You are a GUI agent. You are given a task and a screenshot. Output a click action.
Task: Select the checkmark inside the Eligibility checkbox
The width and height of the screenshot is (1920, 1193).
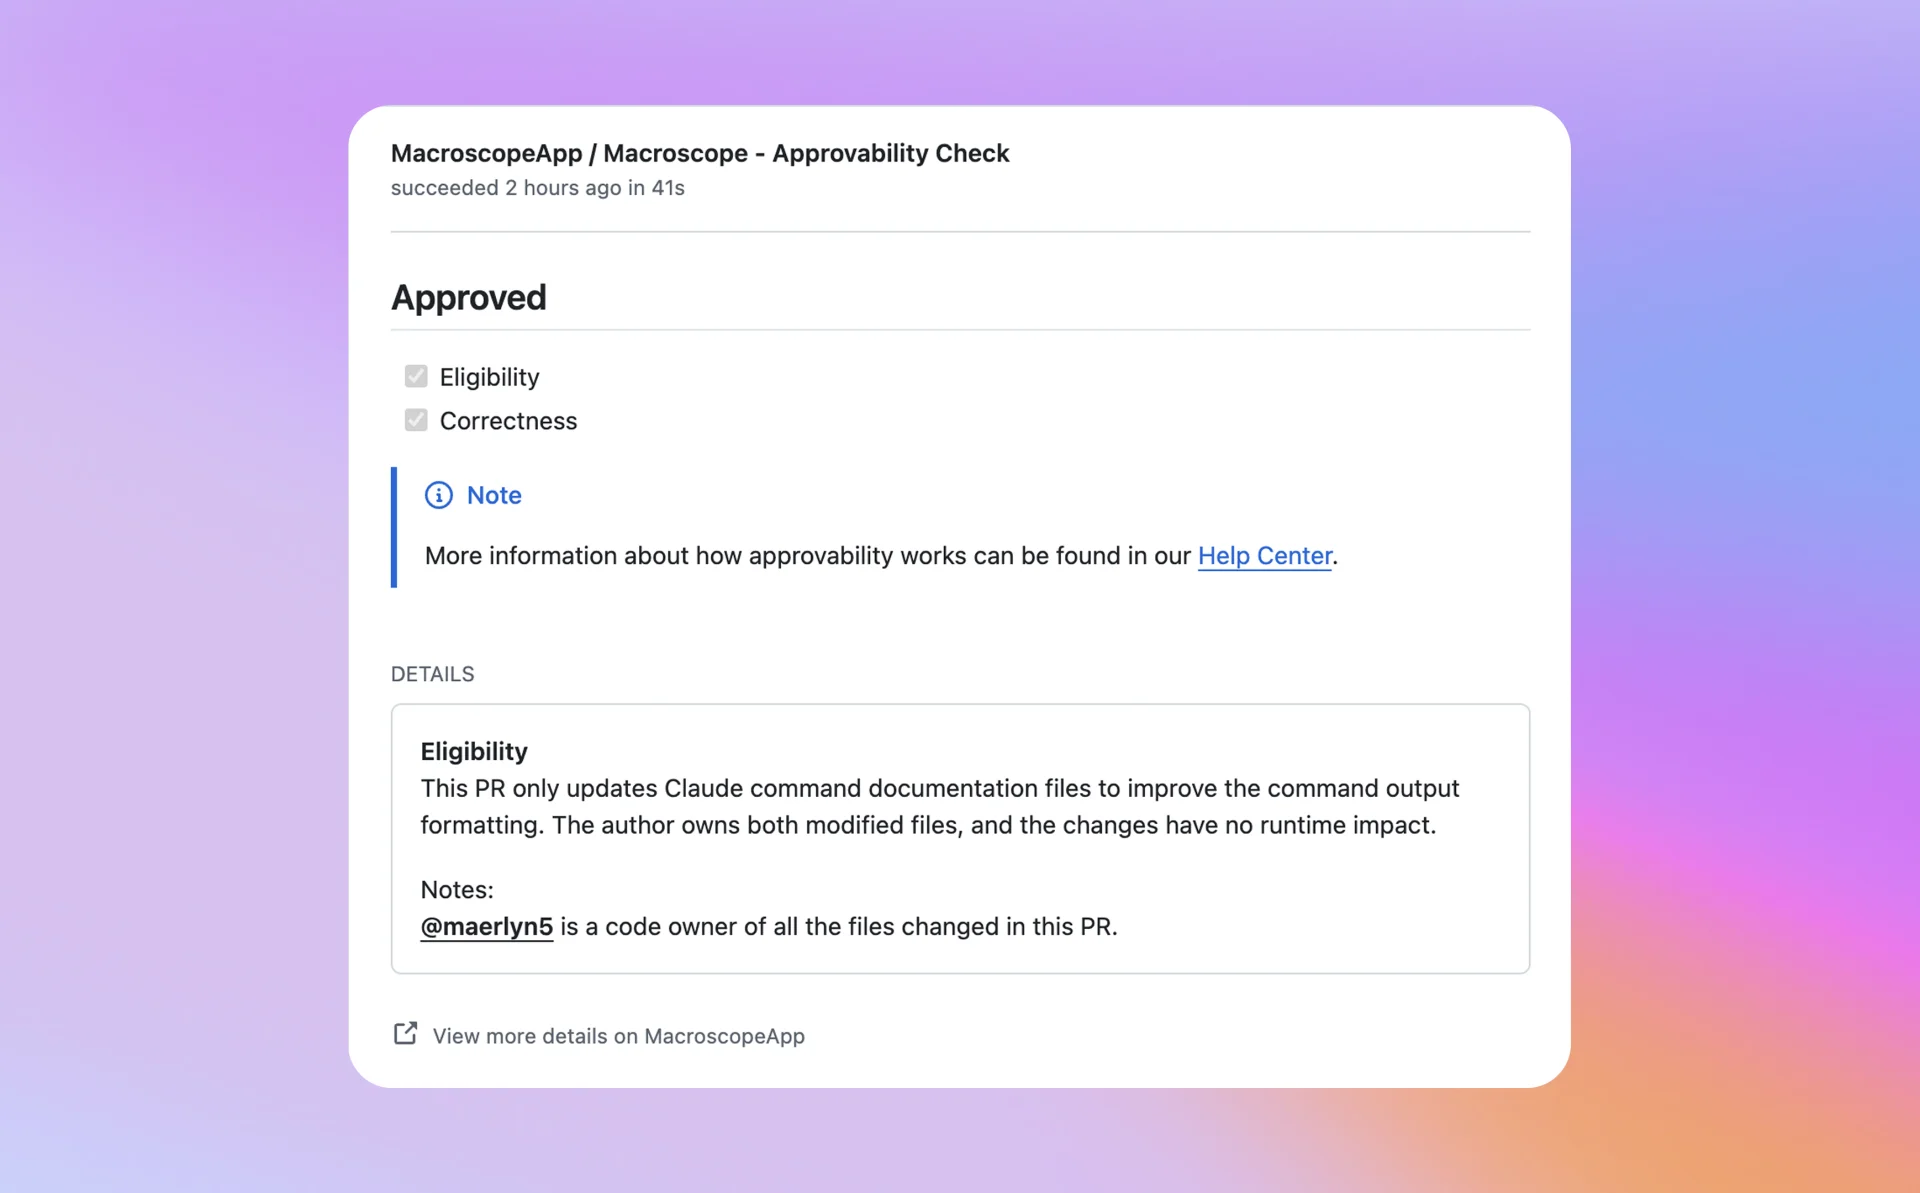pos(415,376)
